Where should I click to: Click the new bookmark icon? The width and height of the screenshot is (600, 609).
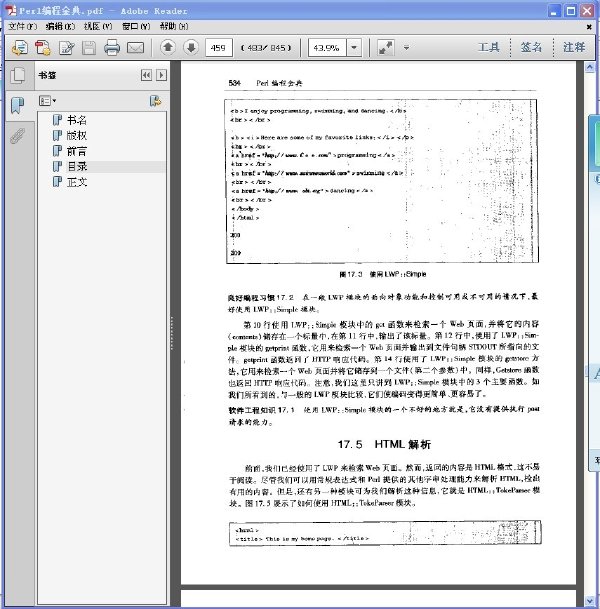[155, 101]
